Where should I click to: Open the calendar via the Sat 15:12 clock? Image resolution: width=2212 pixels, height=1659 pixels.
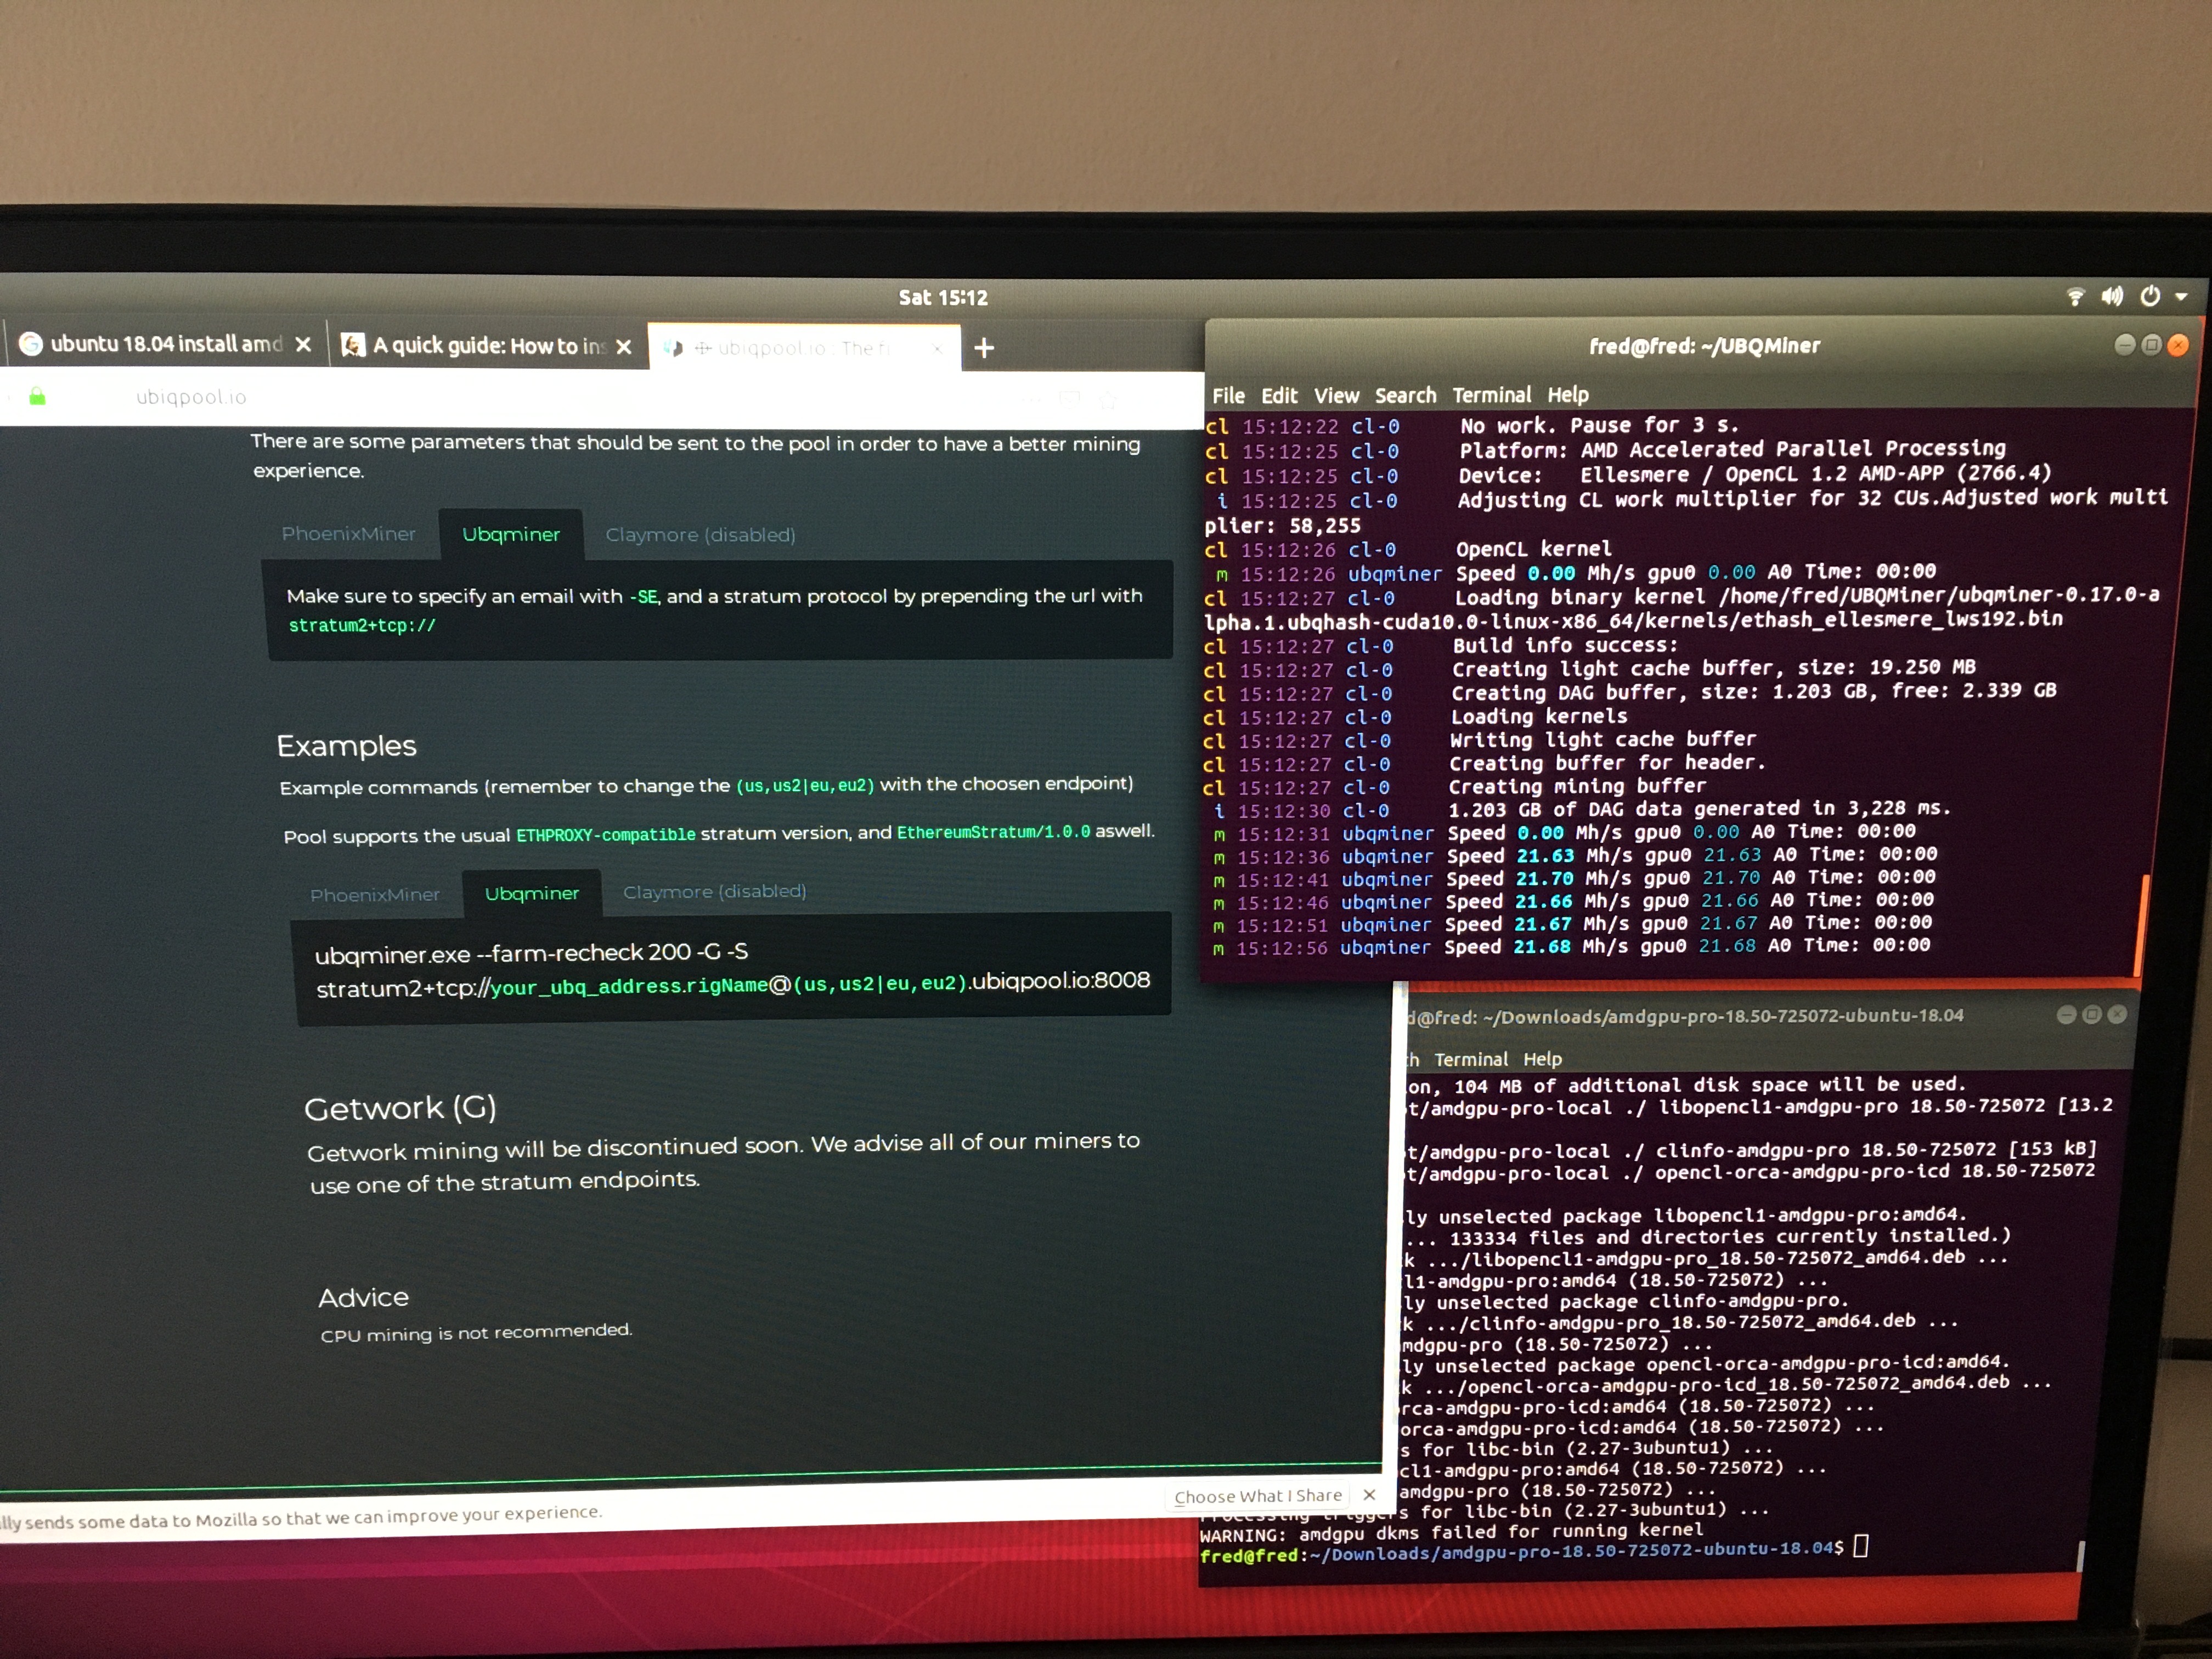[x=942, y=296]
